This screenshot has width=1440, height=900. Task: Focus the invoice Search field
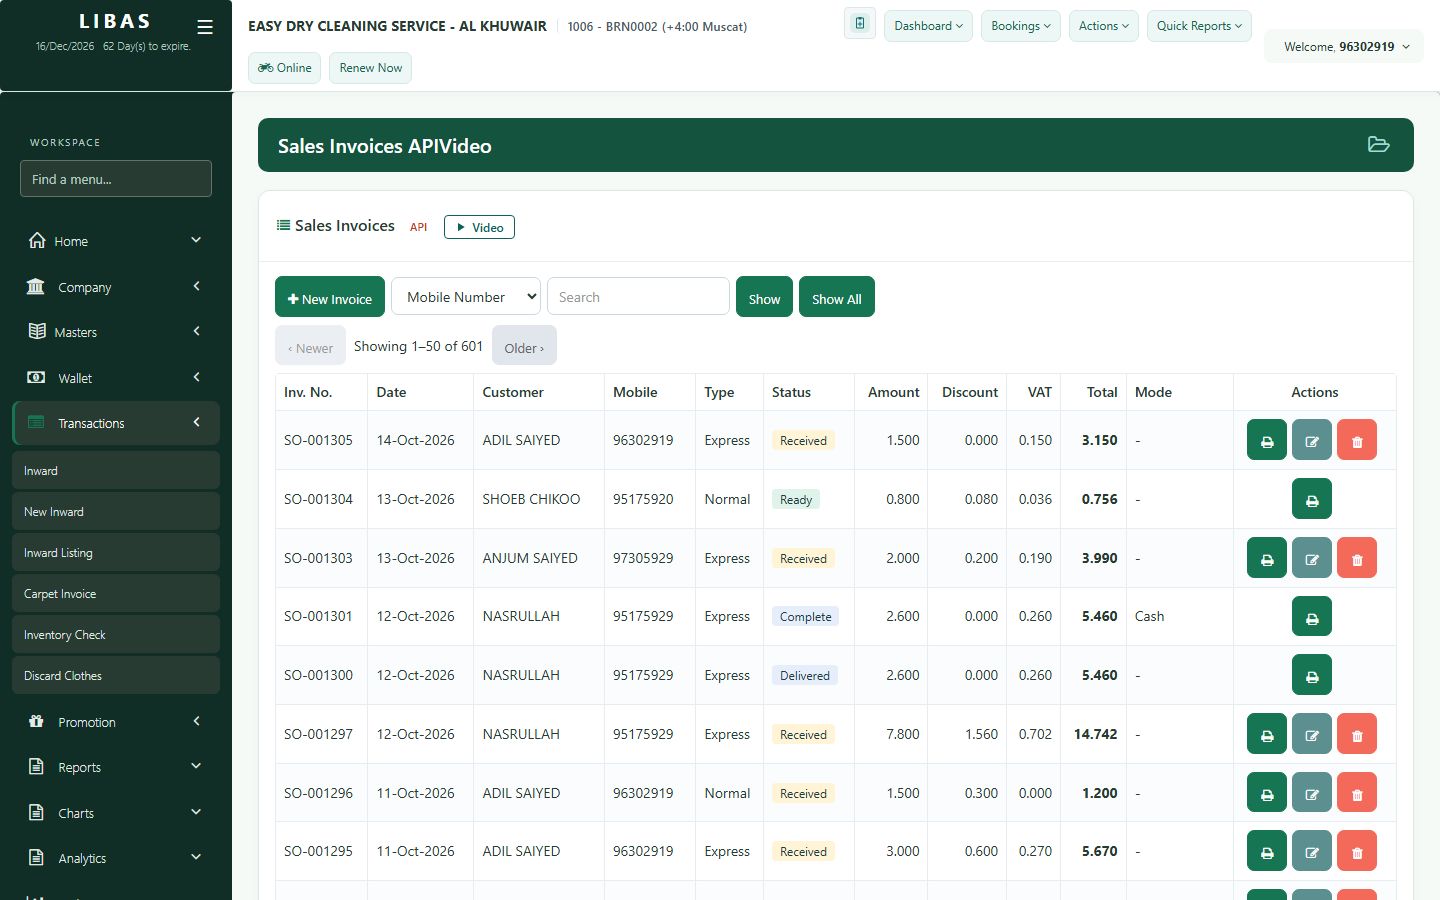[638, 297]
